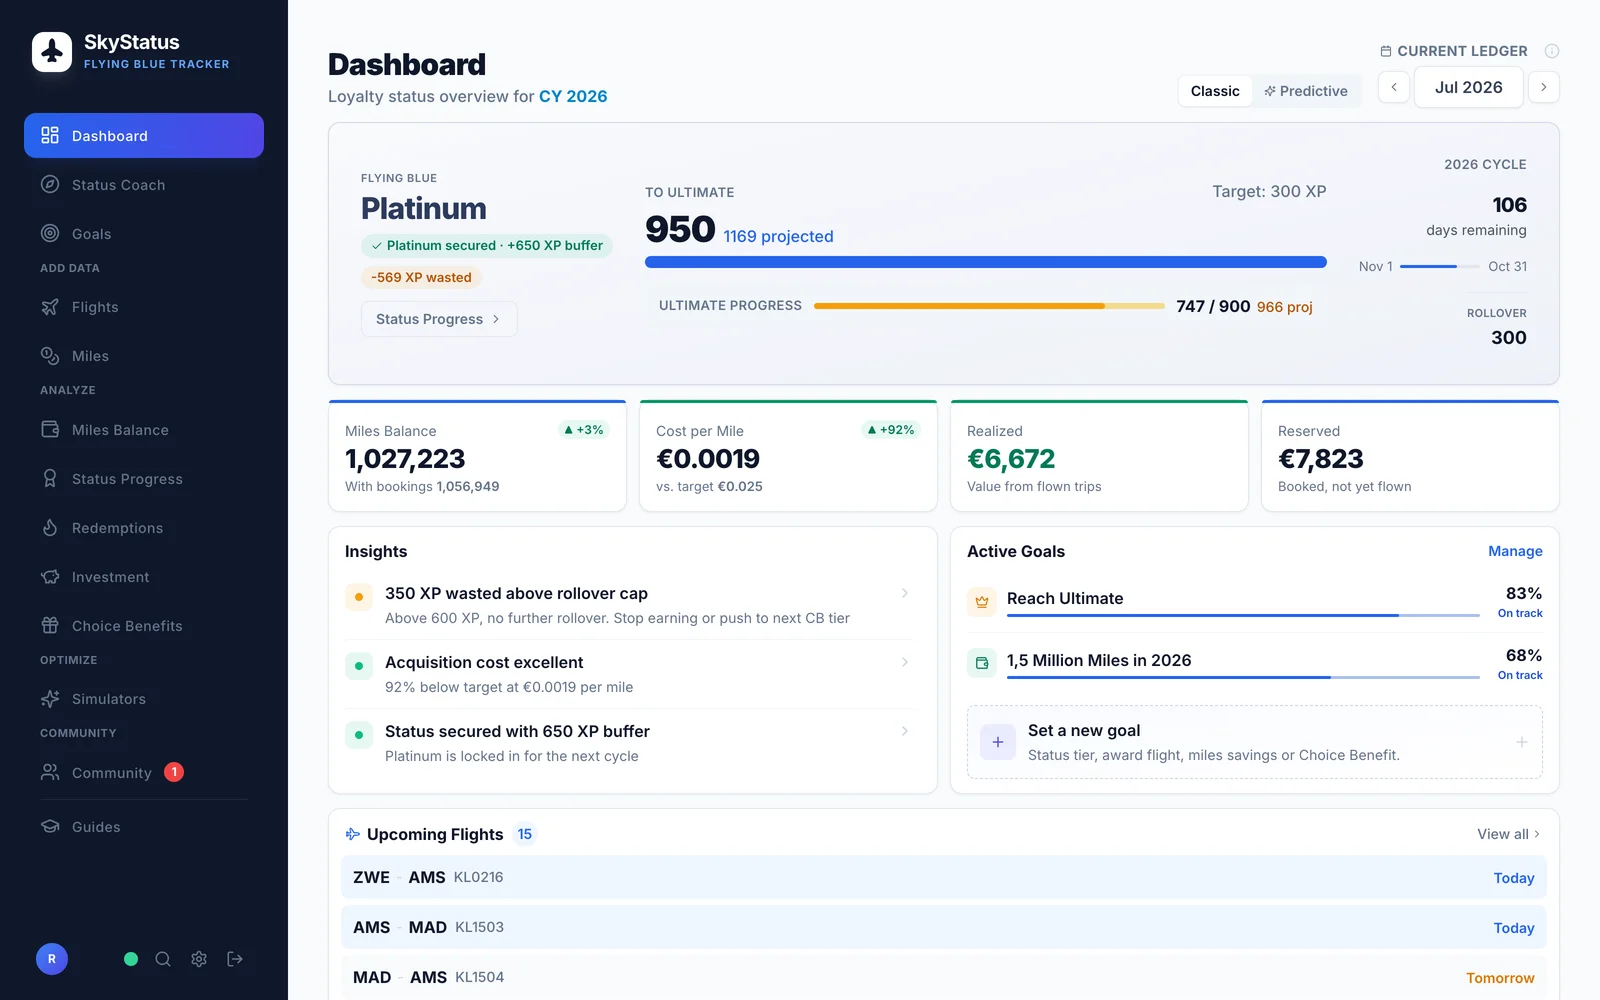Click the Miles coins icon

point(50,356)
